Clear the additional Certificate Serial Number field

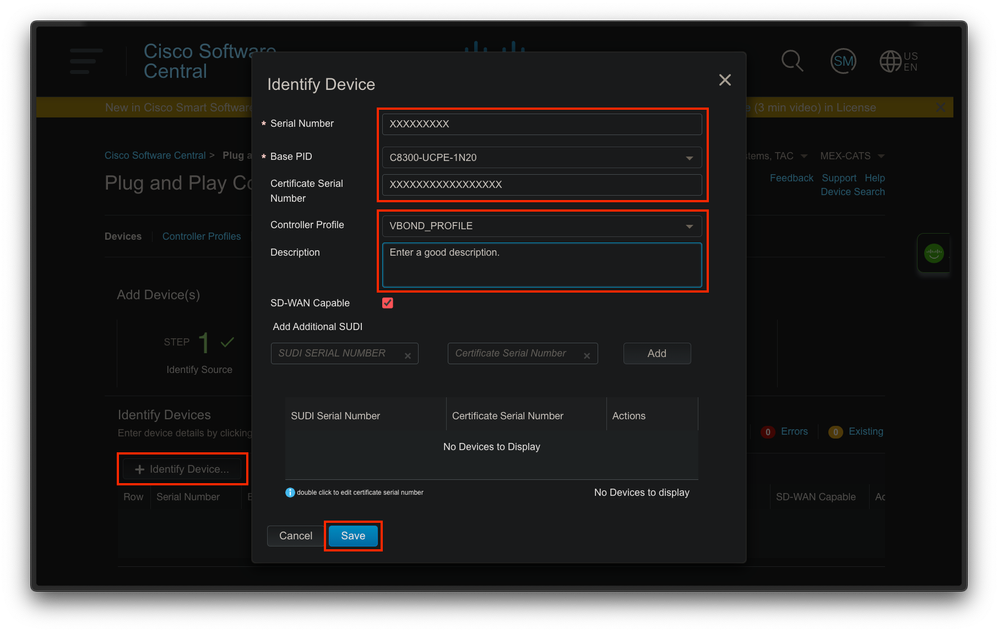(587, 356)
